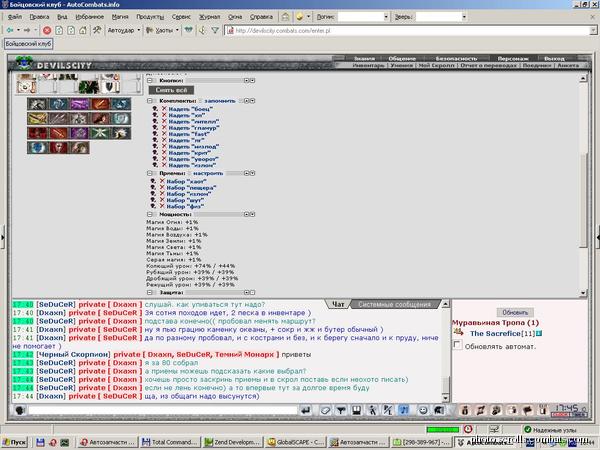Click the main game frame's vertical scrollbar

(583, 188)
